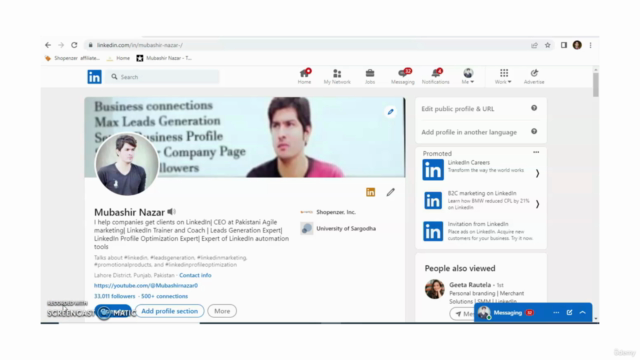
Task: Go back with the browser back arrow
Action: tap(48, 45)
